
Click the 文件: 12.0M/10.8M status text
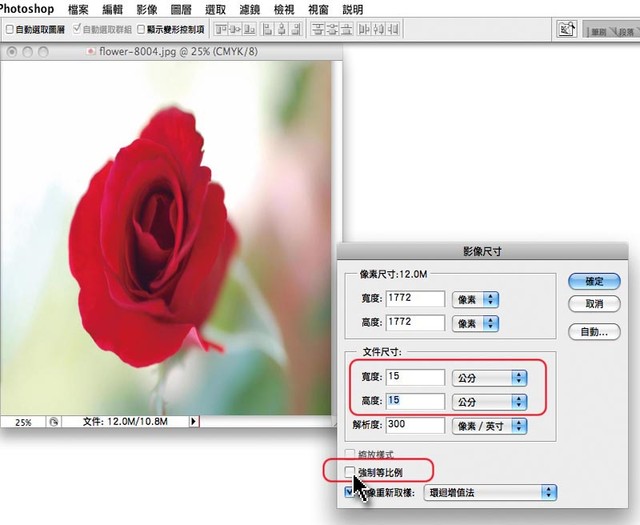(125, 422)
